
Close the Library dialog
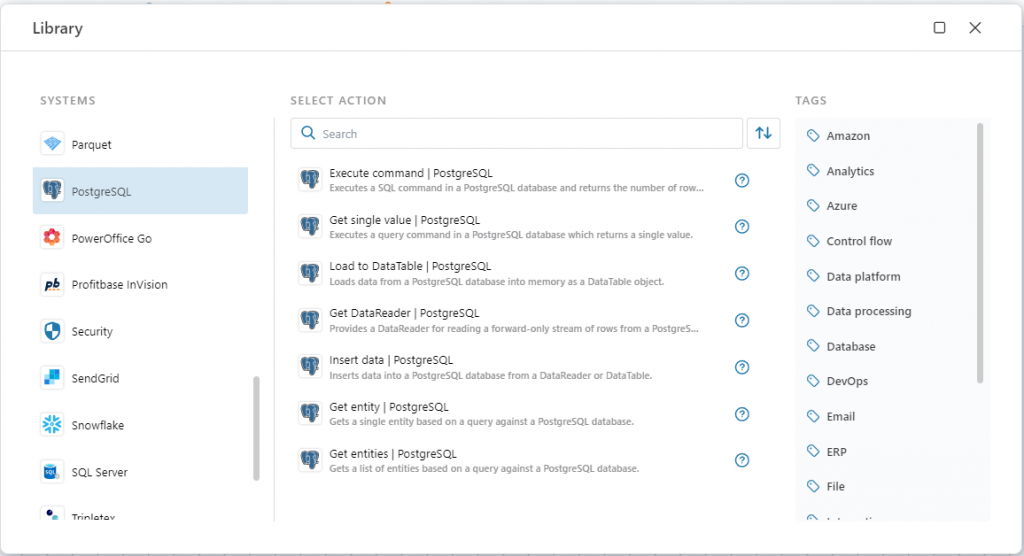coord(975,27)
